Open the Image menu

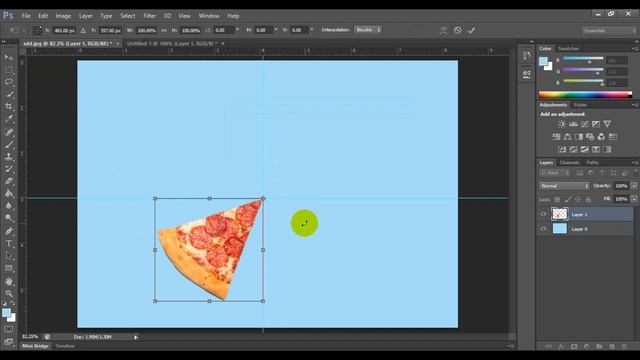63,16
